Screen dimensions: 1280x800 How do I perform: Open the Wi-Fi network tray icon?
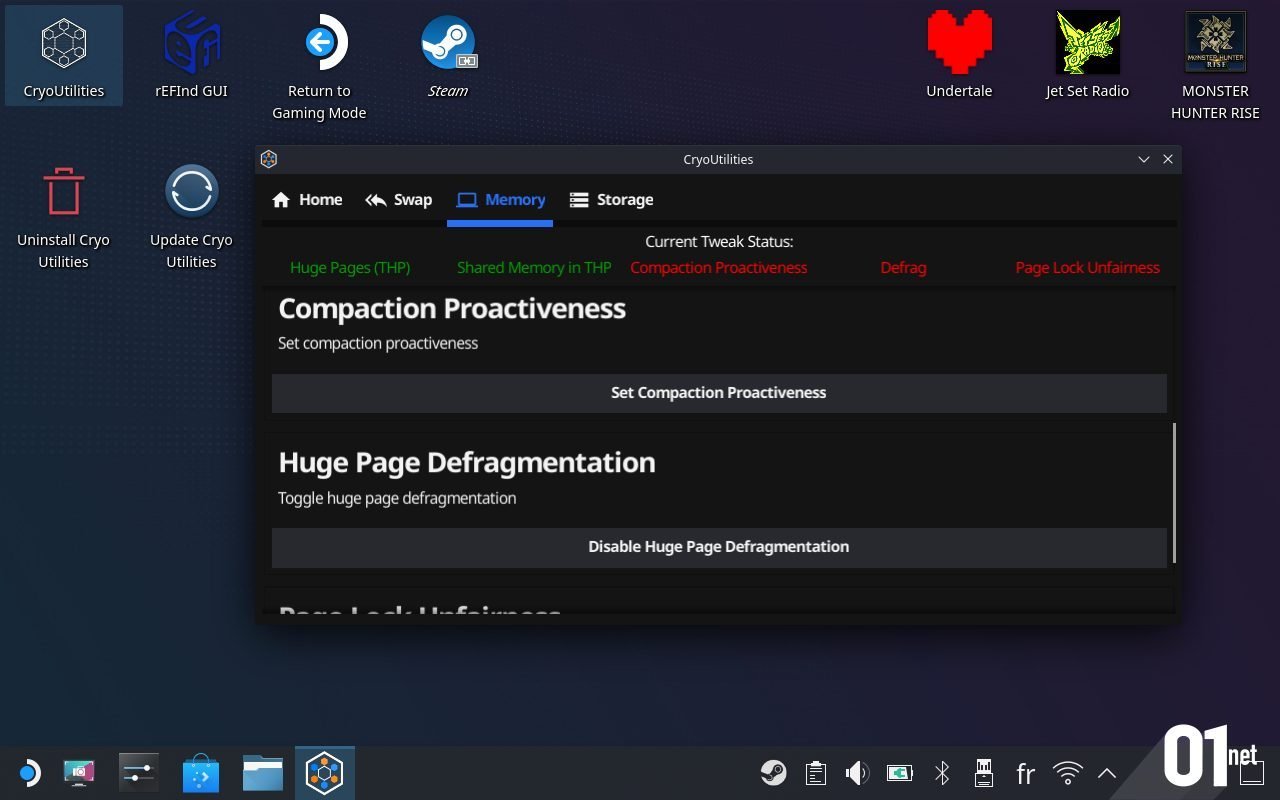point(1068,773)
